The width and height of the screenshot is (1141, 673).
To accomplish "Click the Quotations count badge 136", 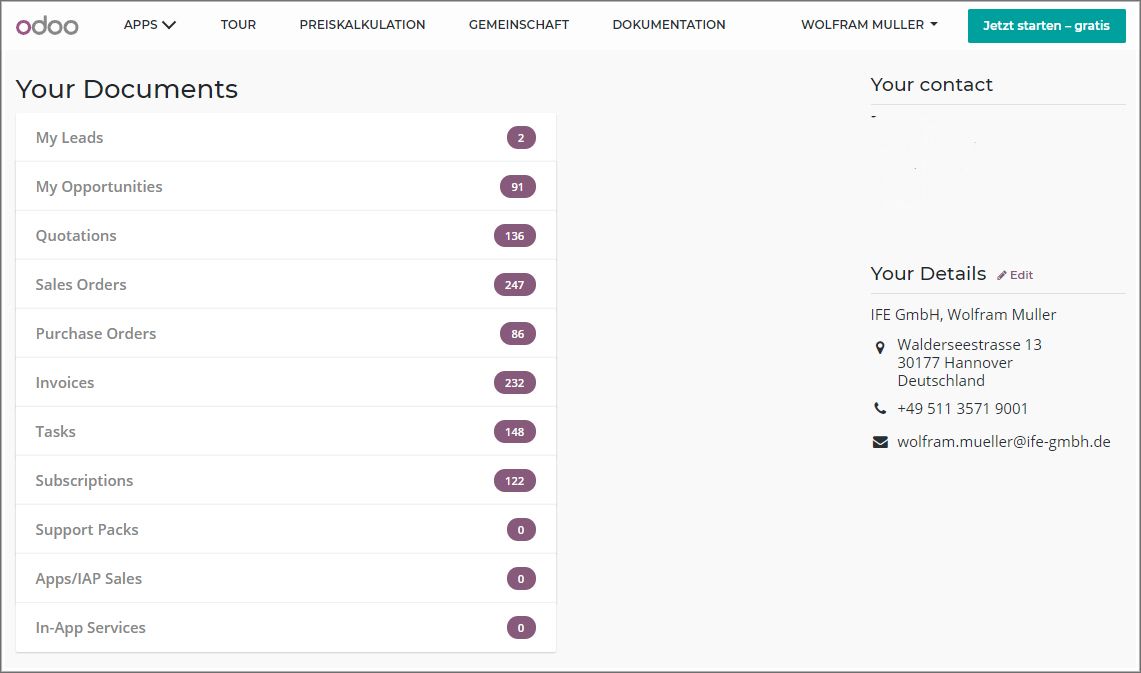I will (x=515, y=236).
